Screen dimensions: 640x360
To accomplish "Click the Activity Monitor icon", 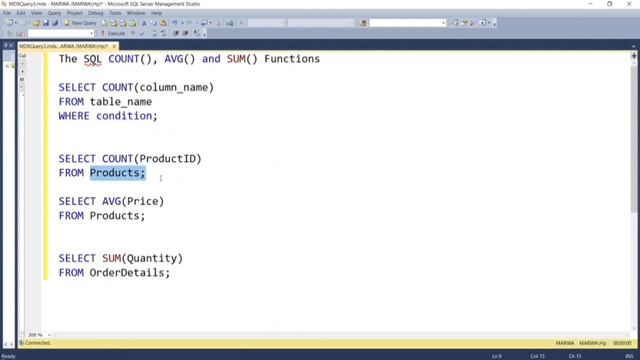I will coord(230,23).
